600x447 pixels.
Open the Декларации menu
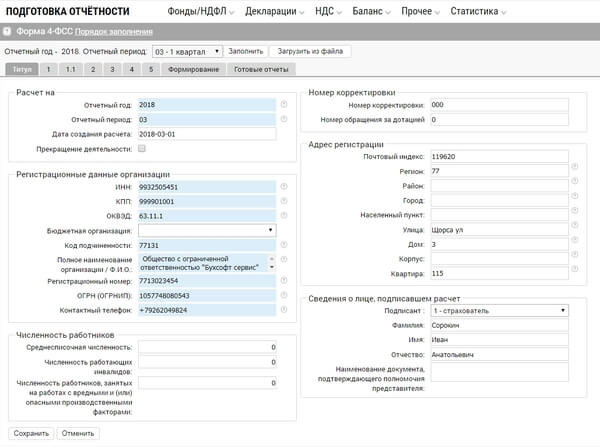tap(275, 11)
